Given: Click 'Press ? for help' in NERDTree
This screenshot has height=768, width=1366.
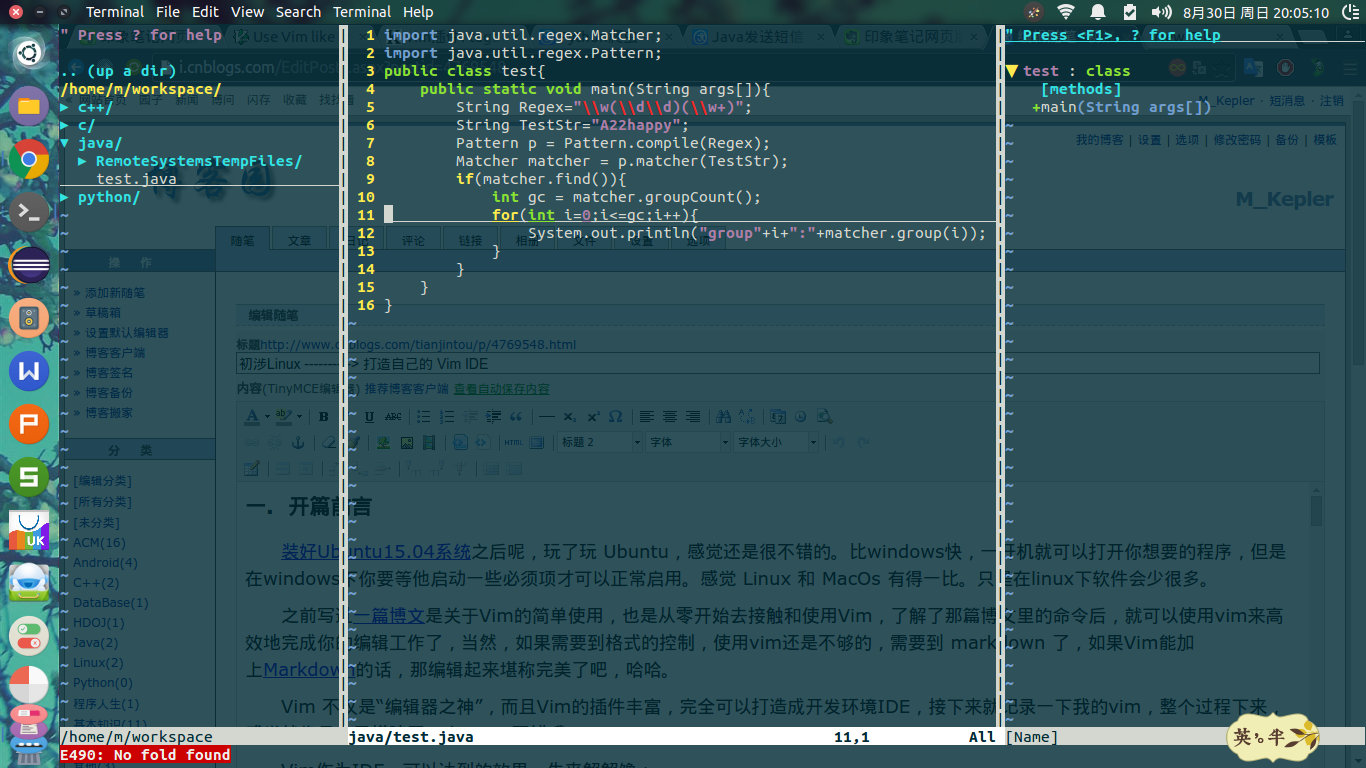Looking at the screenshot, I should click(141, 35).
